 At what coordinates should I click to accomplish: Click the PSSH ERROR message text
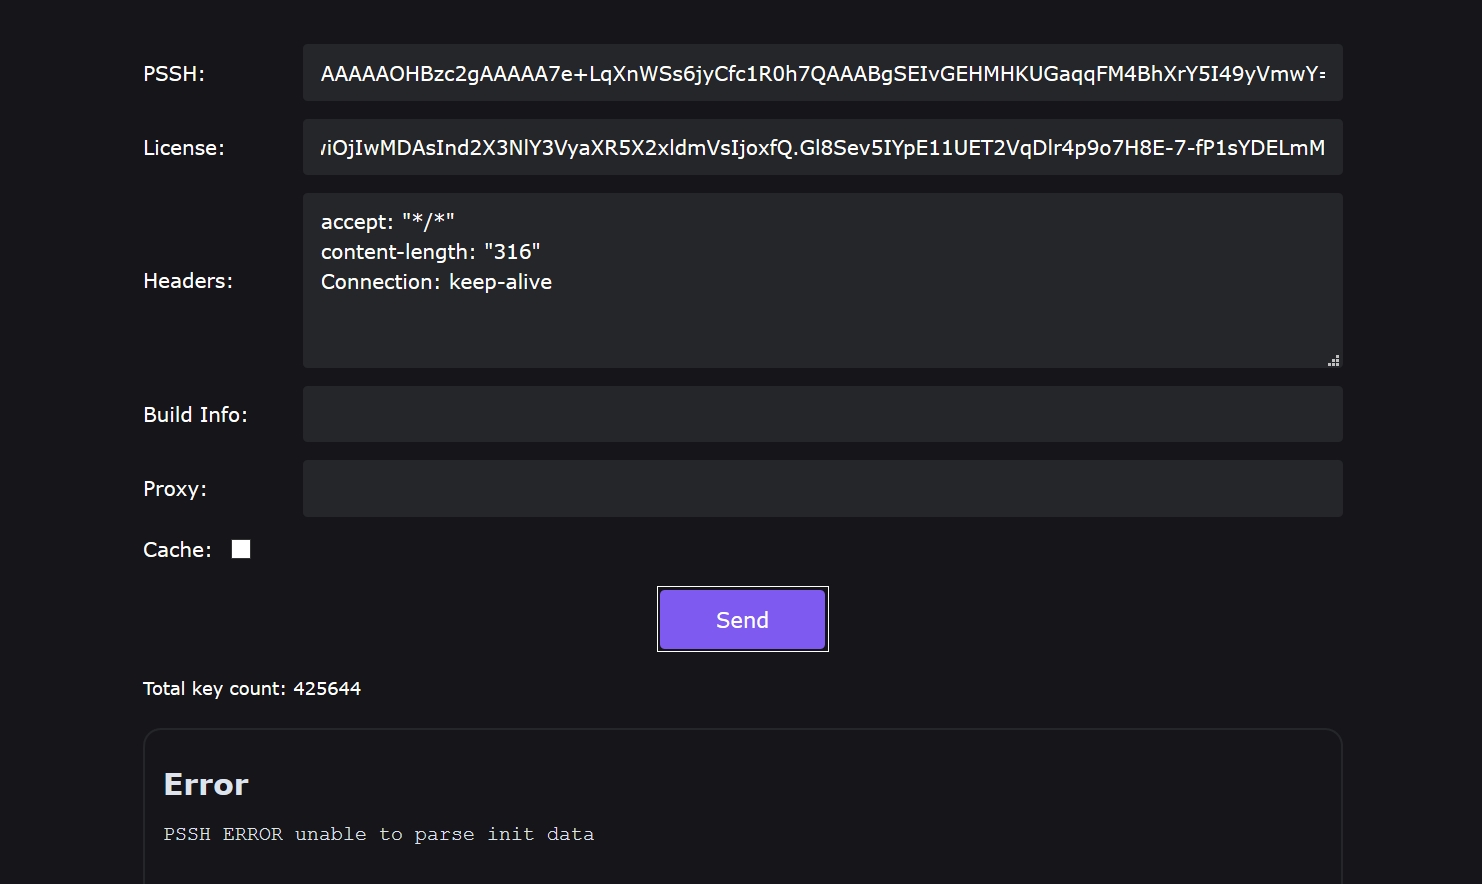pos(379,834)
